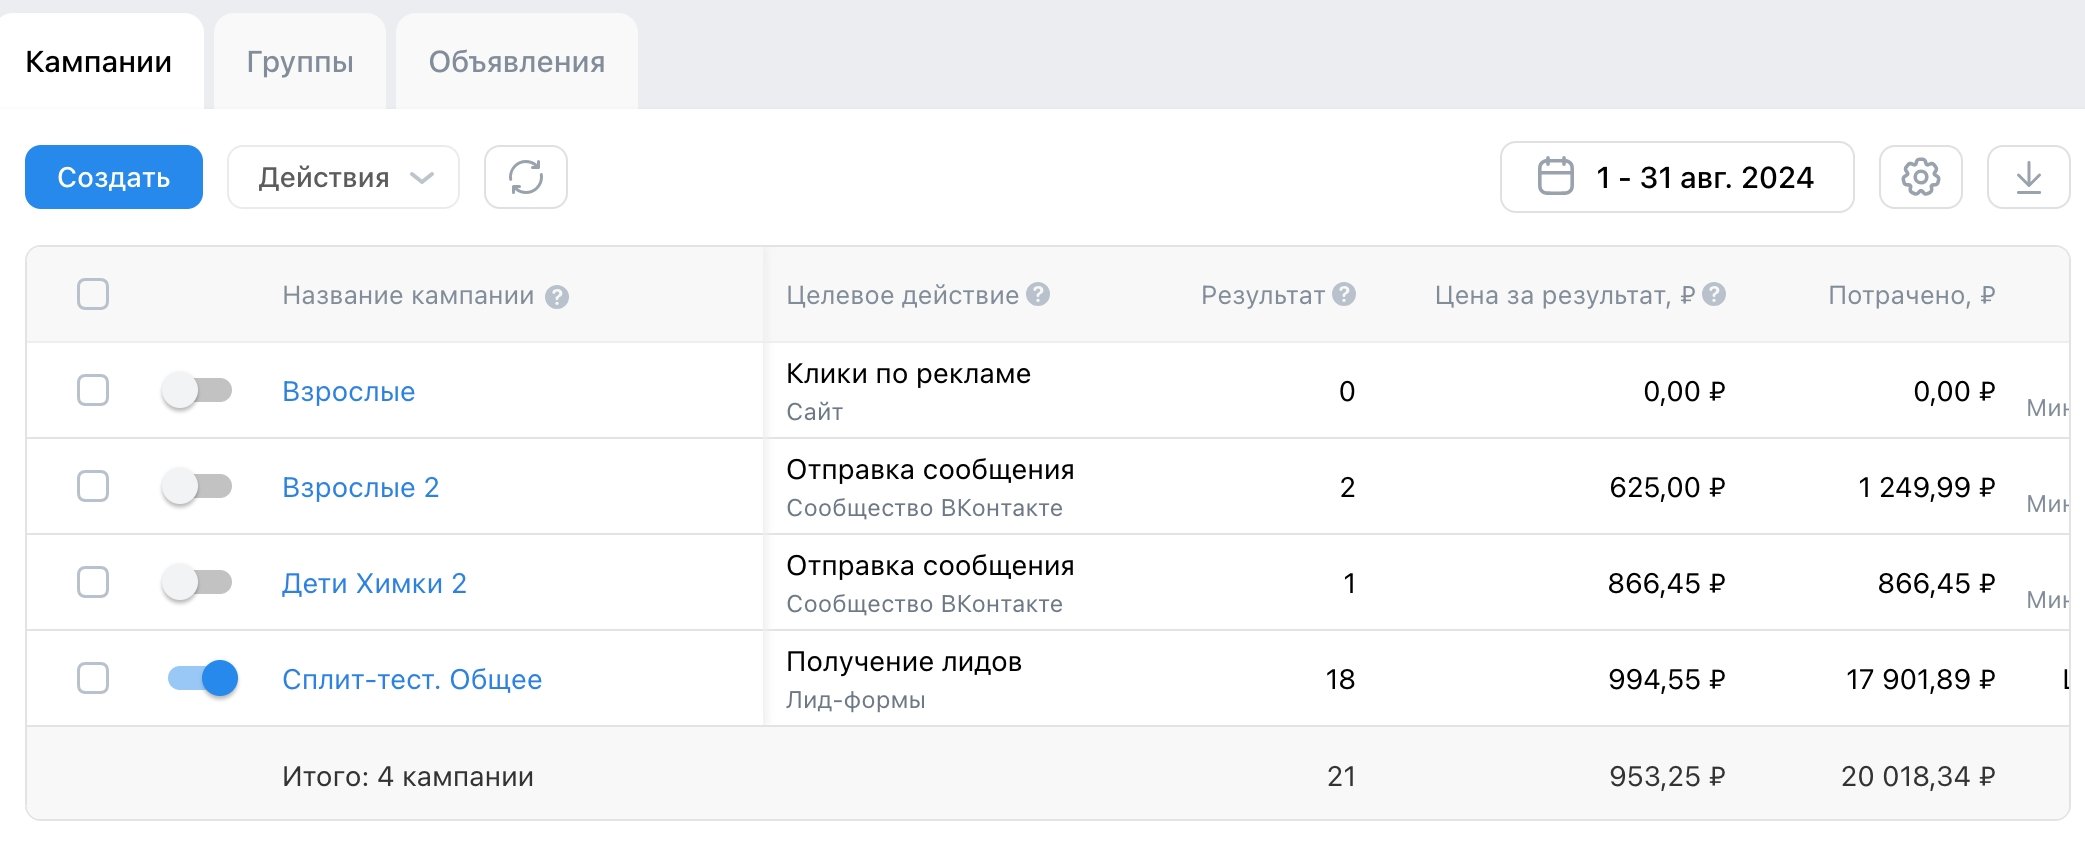Click the refresh campaigns icon
2085x848 pixels.
[x=526, y=177]
